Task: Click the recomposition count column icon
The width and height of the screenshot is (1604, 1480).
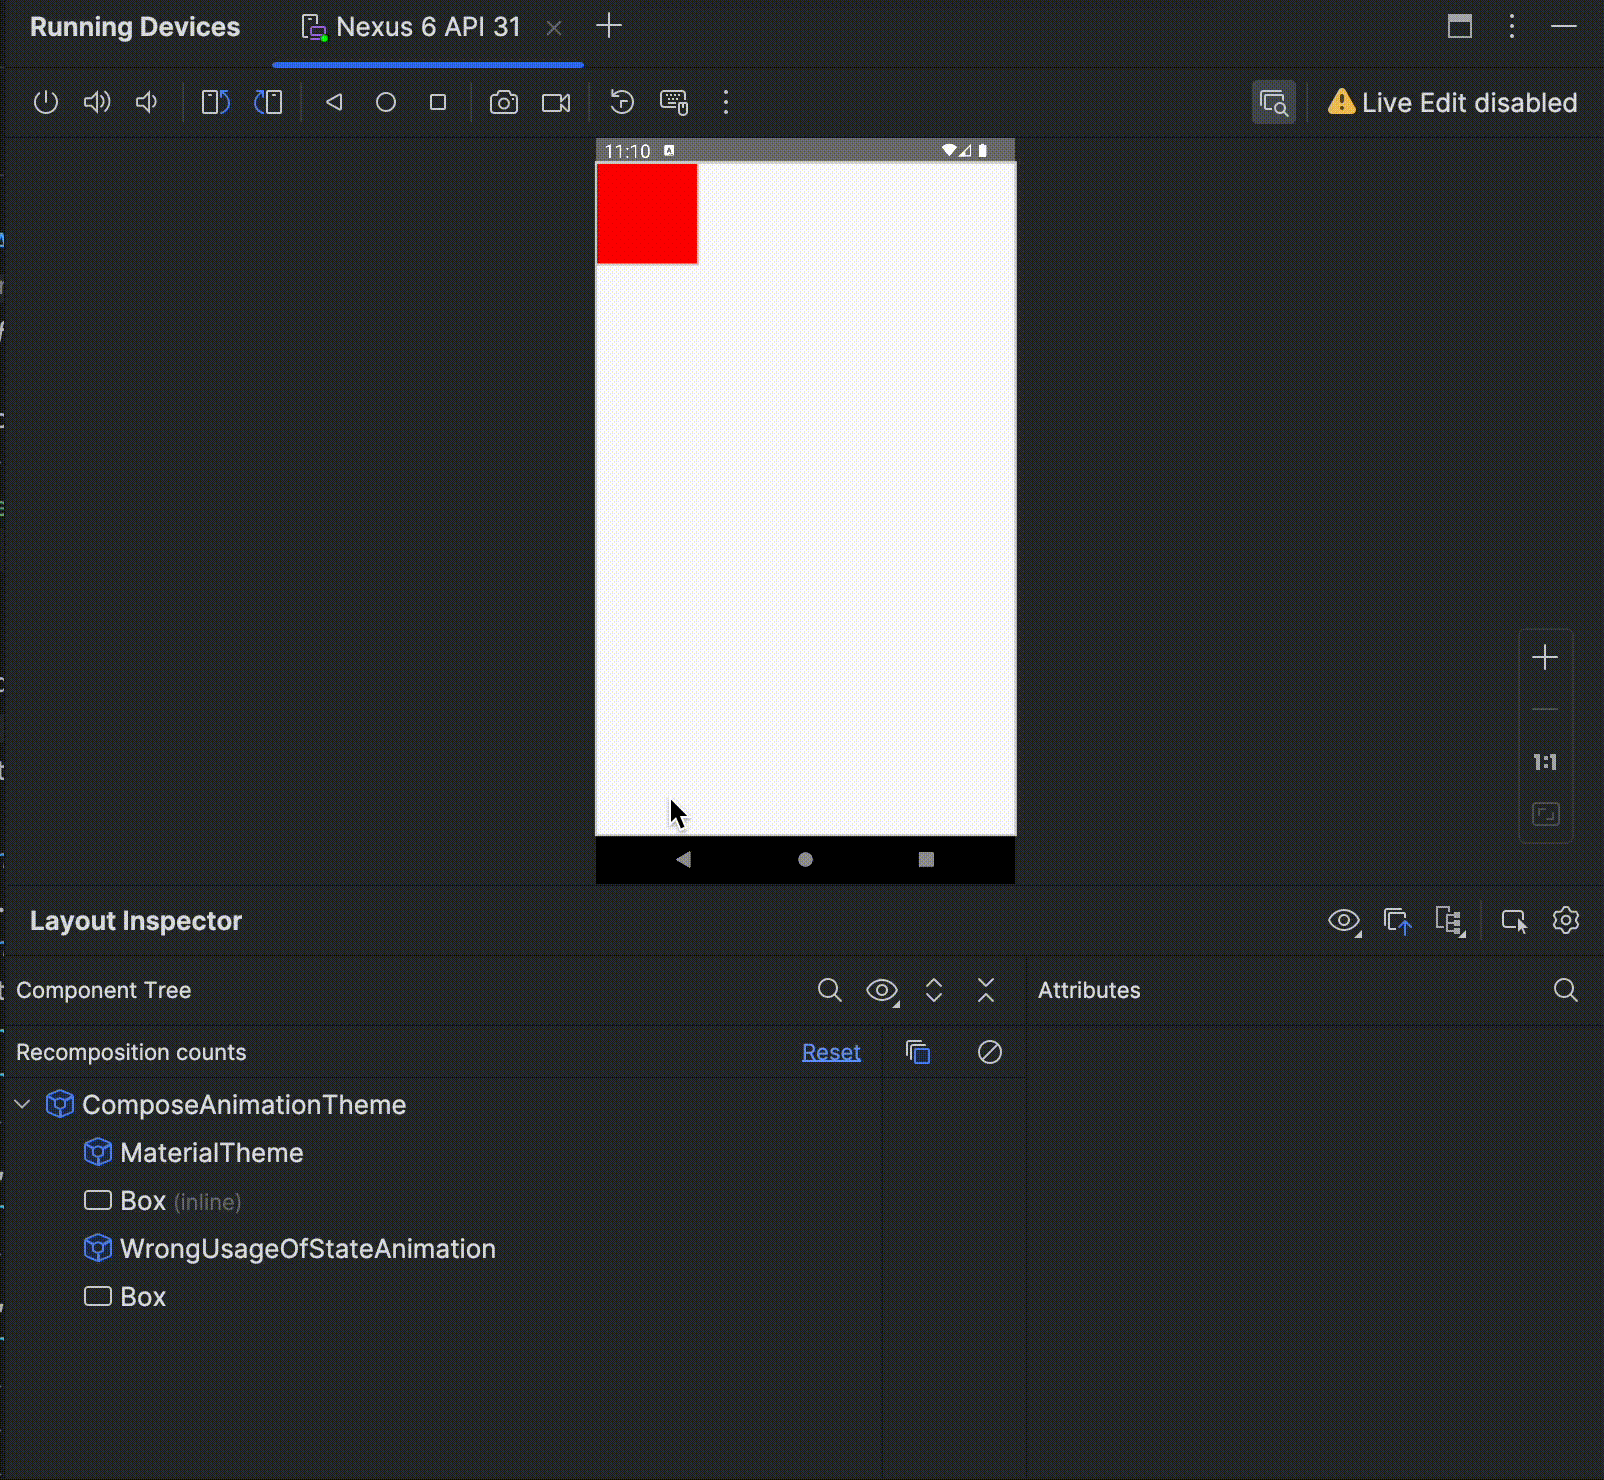Action: 918,1052
